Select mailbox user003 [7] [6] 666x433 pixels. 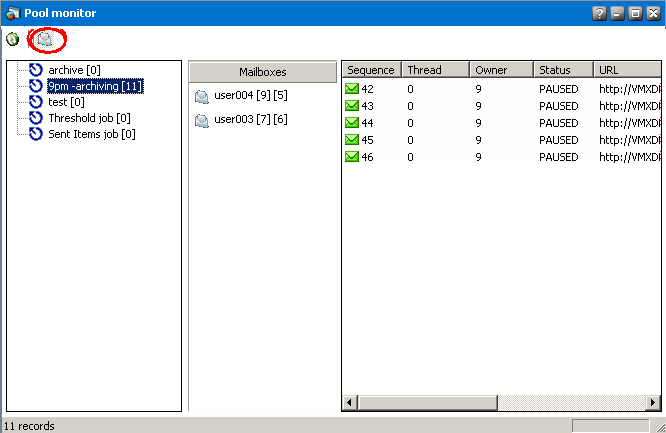point(251,119)
